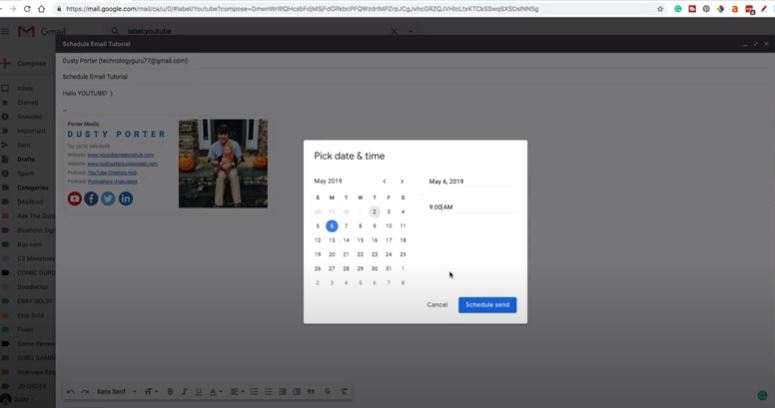The height and width of the screenshot is (408, 775).
Task: Open the YouTube Creators Hub podcast link
Action: click(112, 173)
